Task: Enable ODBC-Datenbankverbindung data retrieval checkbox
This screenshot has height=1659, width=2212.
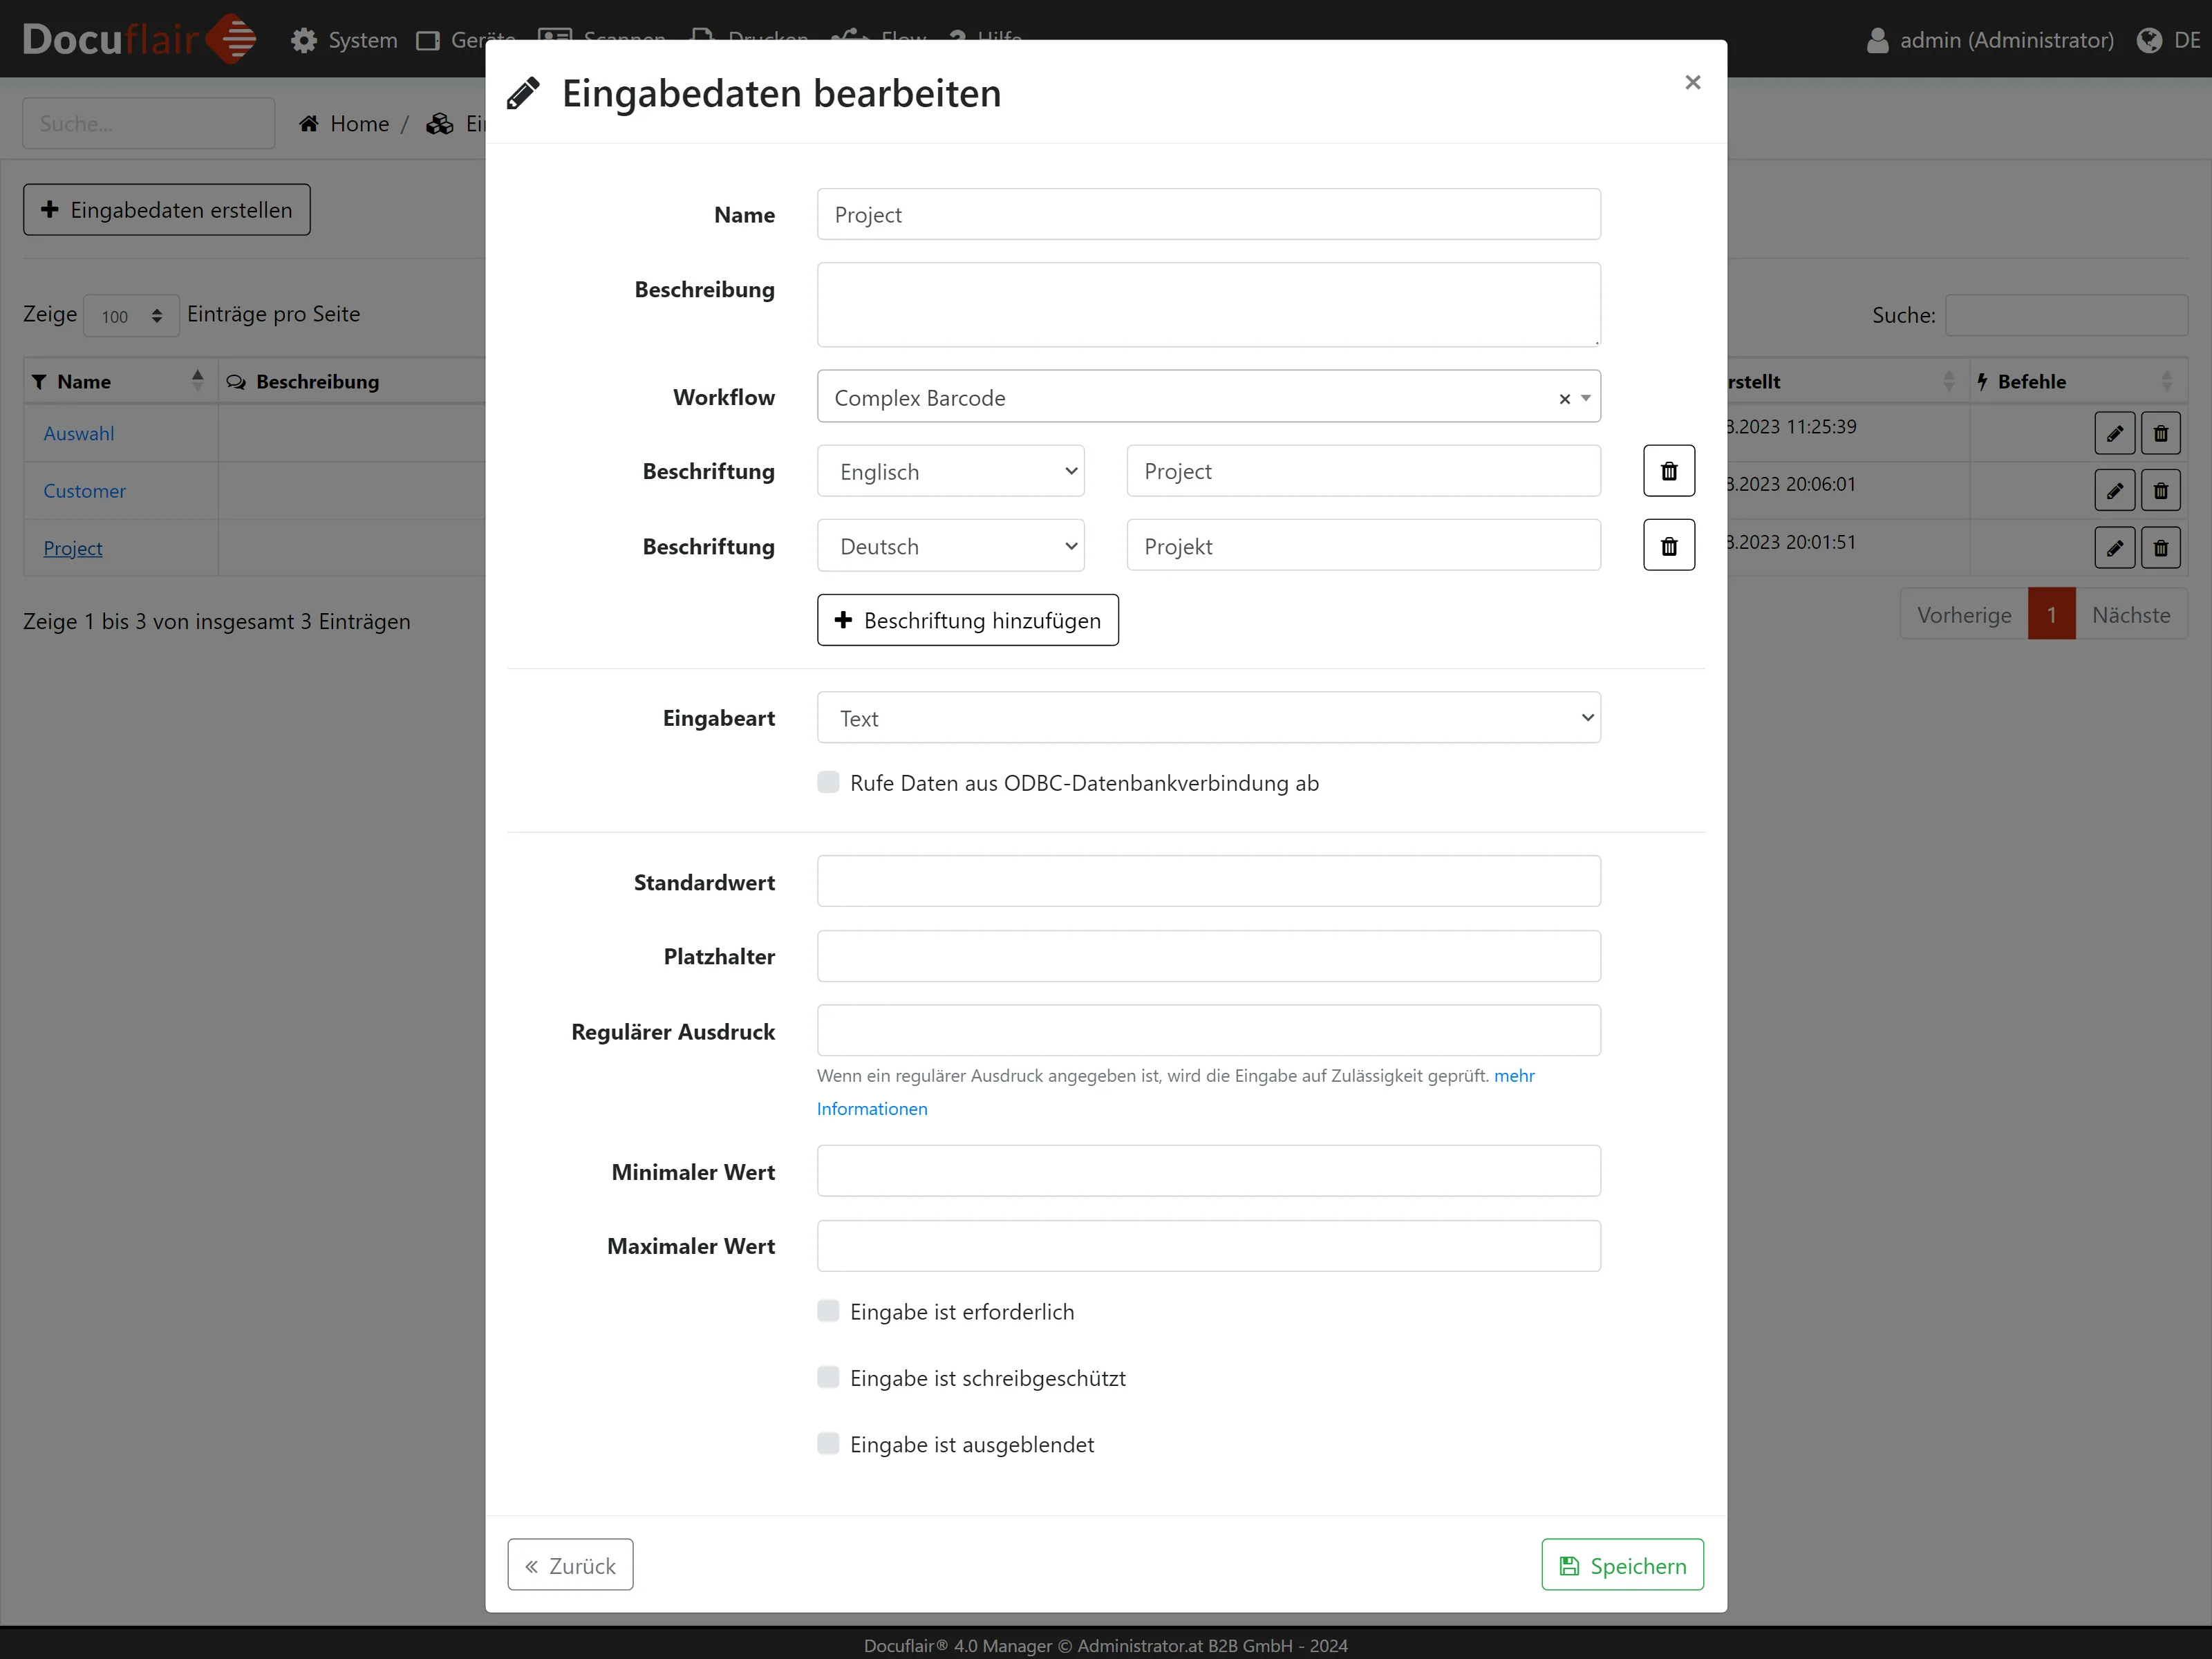Action: (828, 782)
